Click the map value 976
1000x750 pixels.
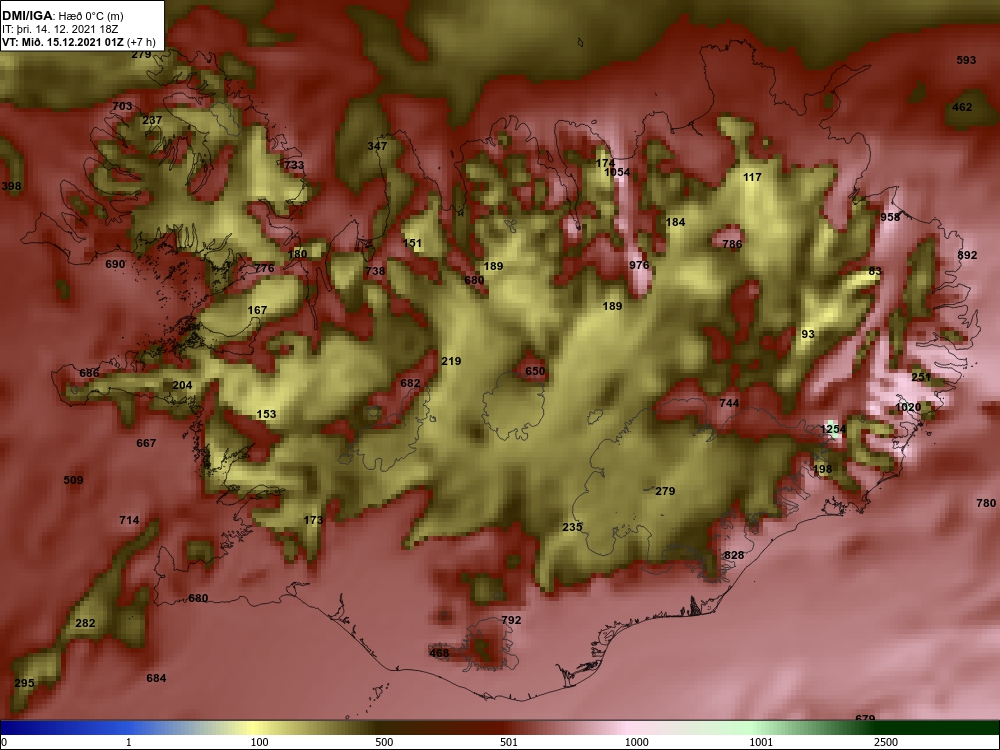(x=639, y=265)
